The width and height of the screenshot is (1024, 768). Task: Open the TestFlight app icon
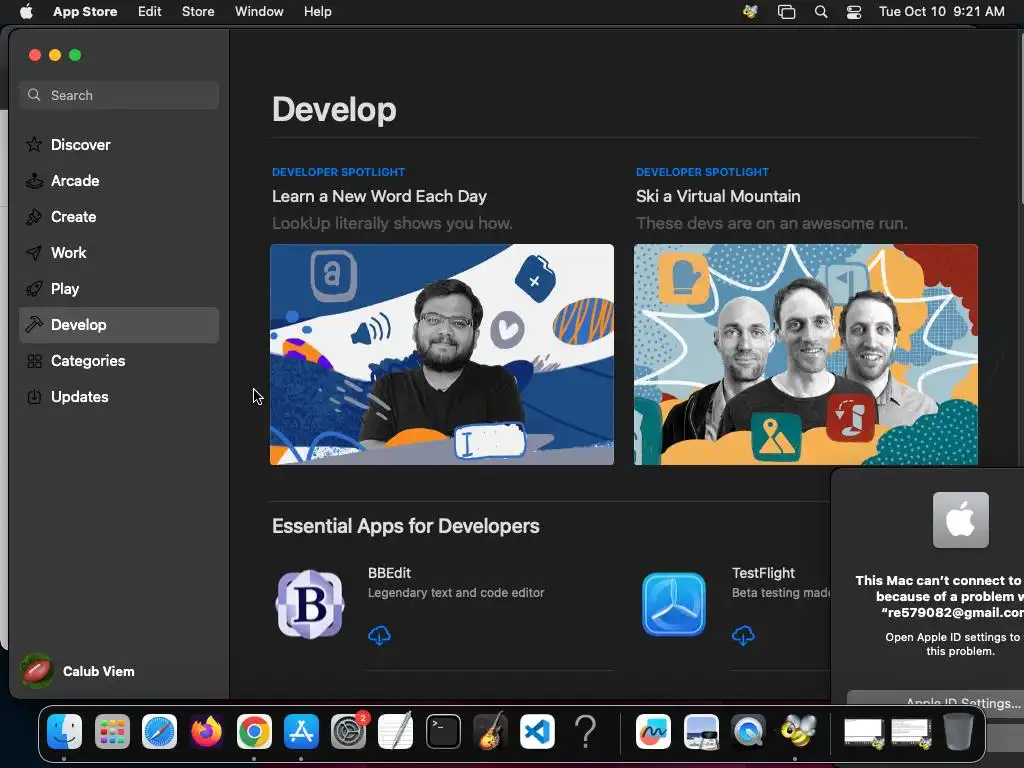pos(673,604)
